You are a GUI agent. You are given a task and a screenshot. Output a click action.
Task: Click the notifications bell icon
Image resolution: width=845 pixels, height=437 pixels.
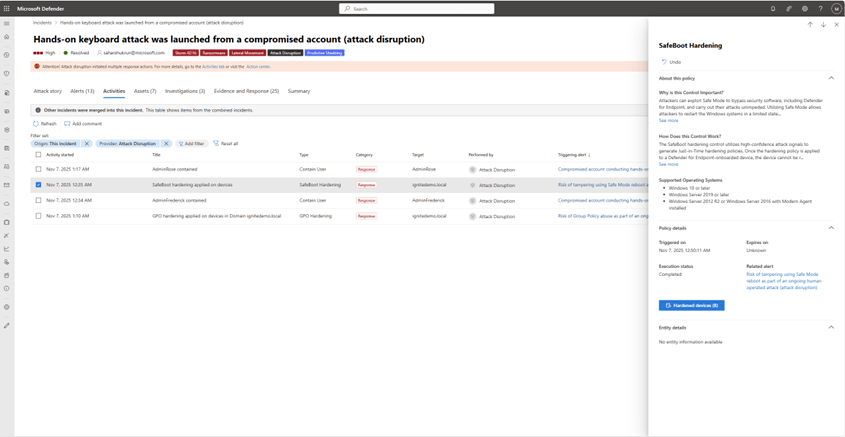coord(773,8)
